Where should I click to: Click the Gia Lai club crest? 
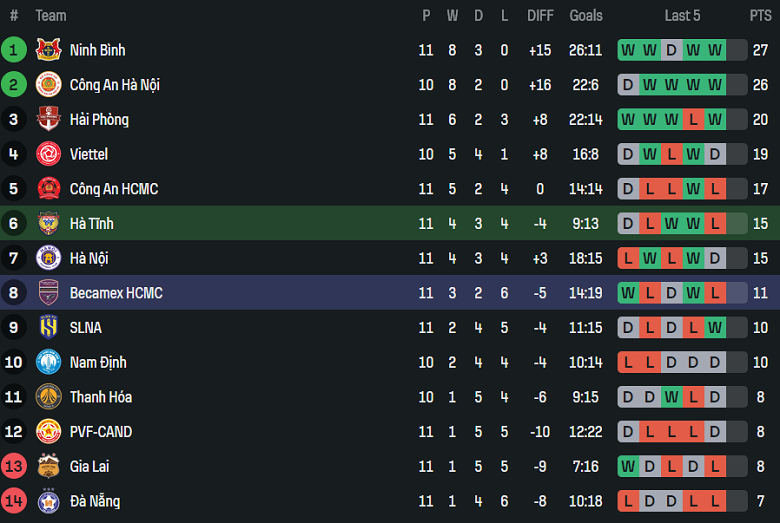(x=48, y=466)
